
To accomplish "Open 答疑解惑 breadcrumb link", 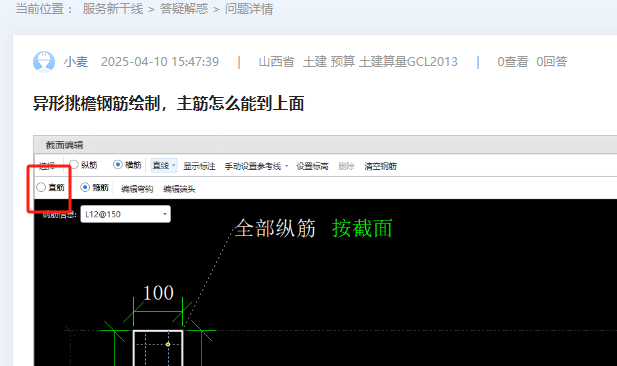I will coord(184,9).
